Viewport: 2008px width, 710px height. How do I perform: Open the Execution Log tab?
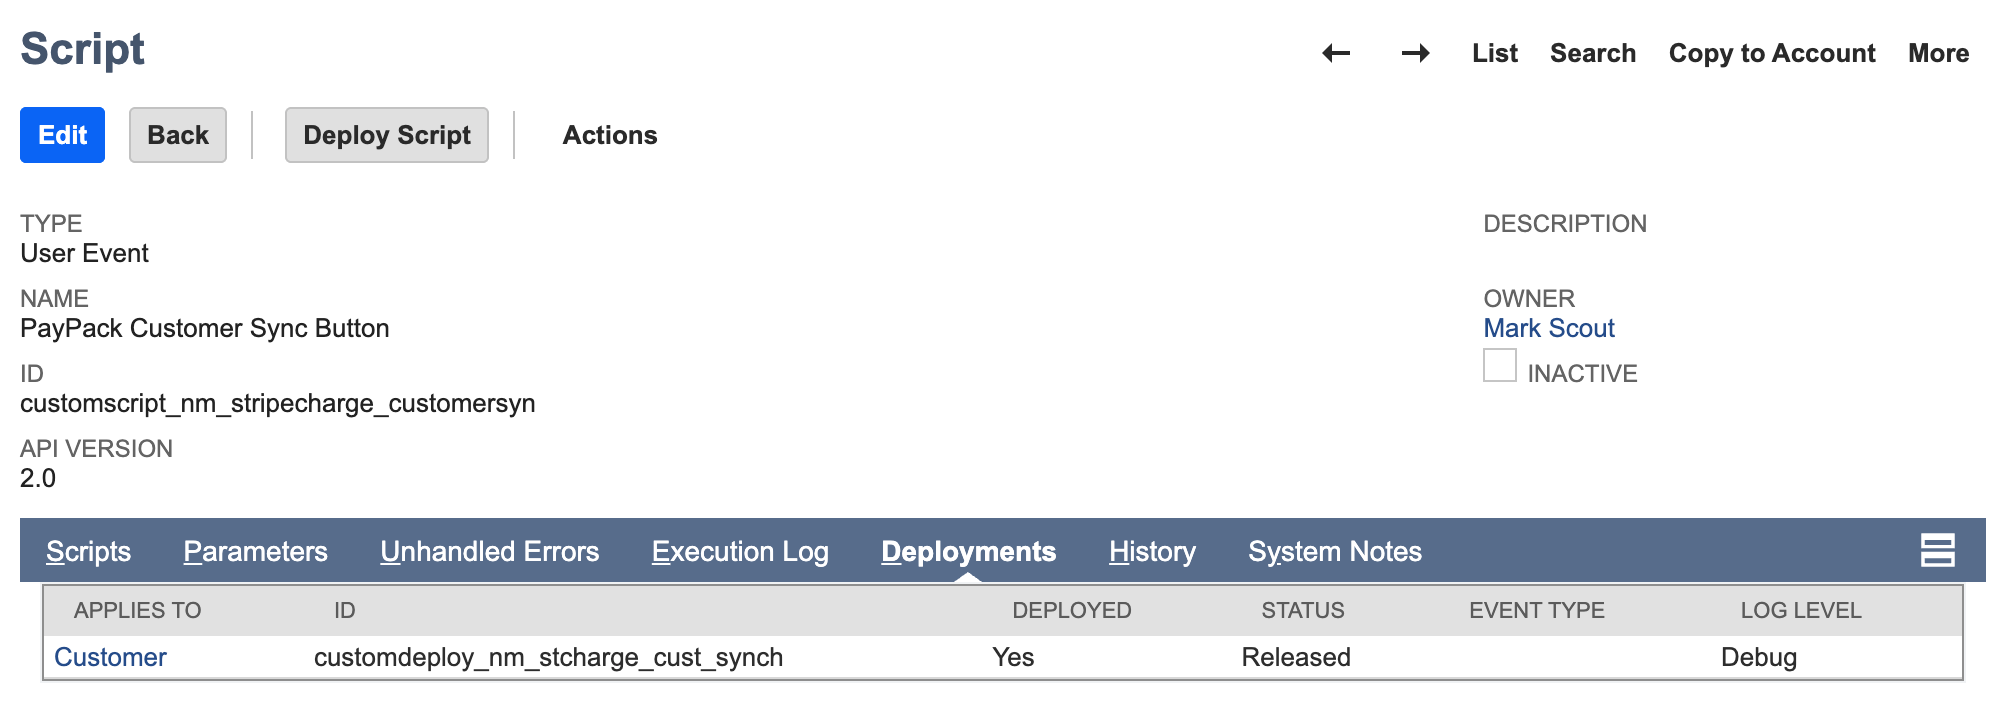(740, 551)
